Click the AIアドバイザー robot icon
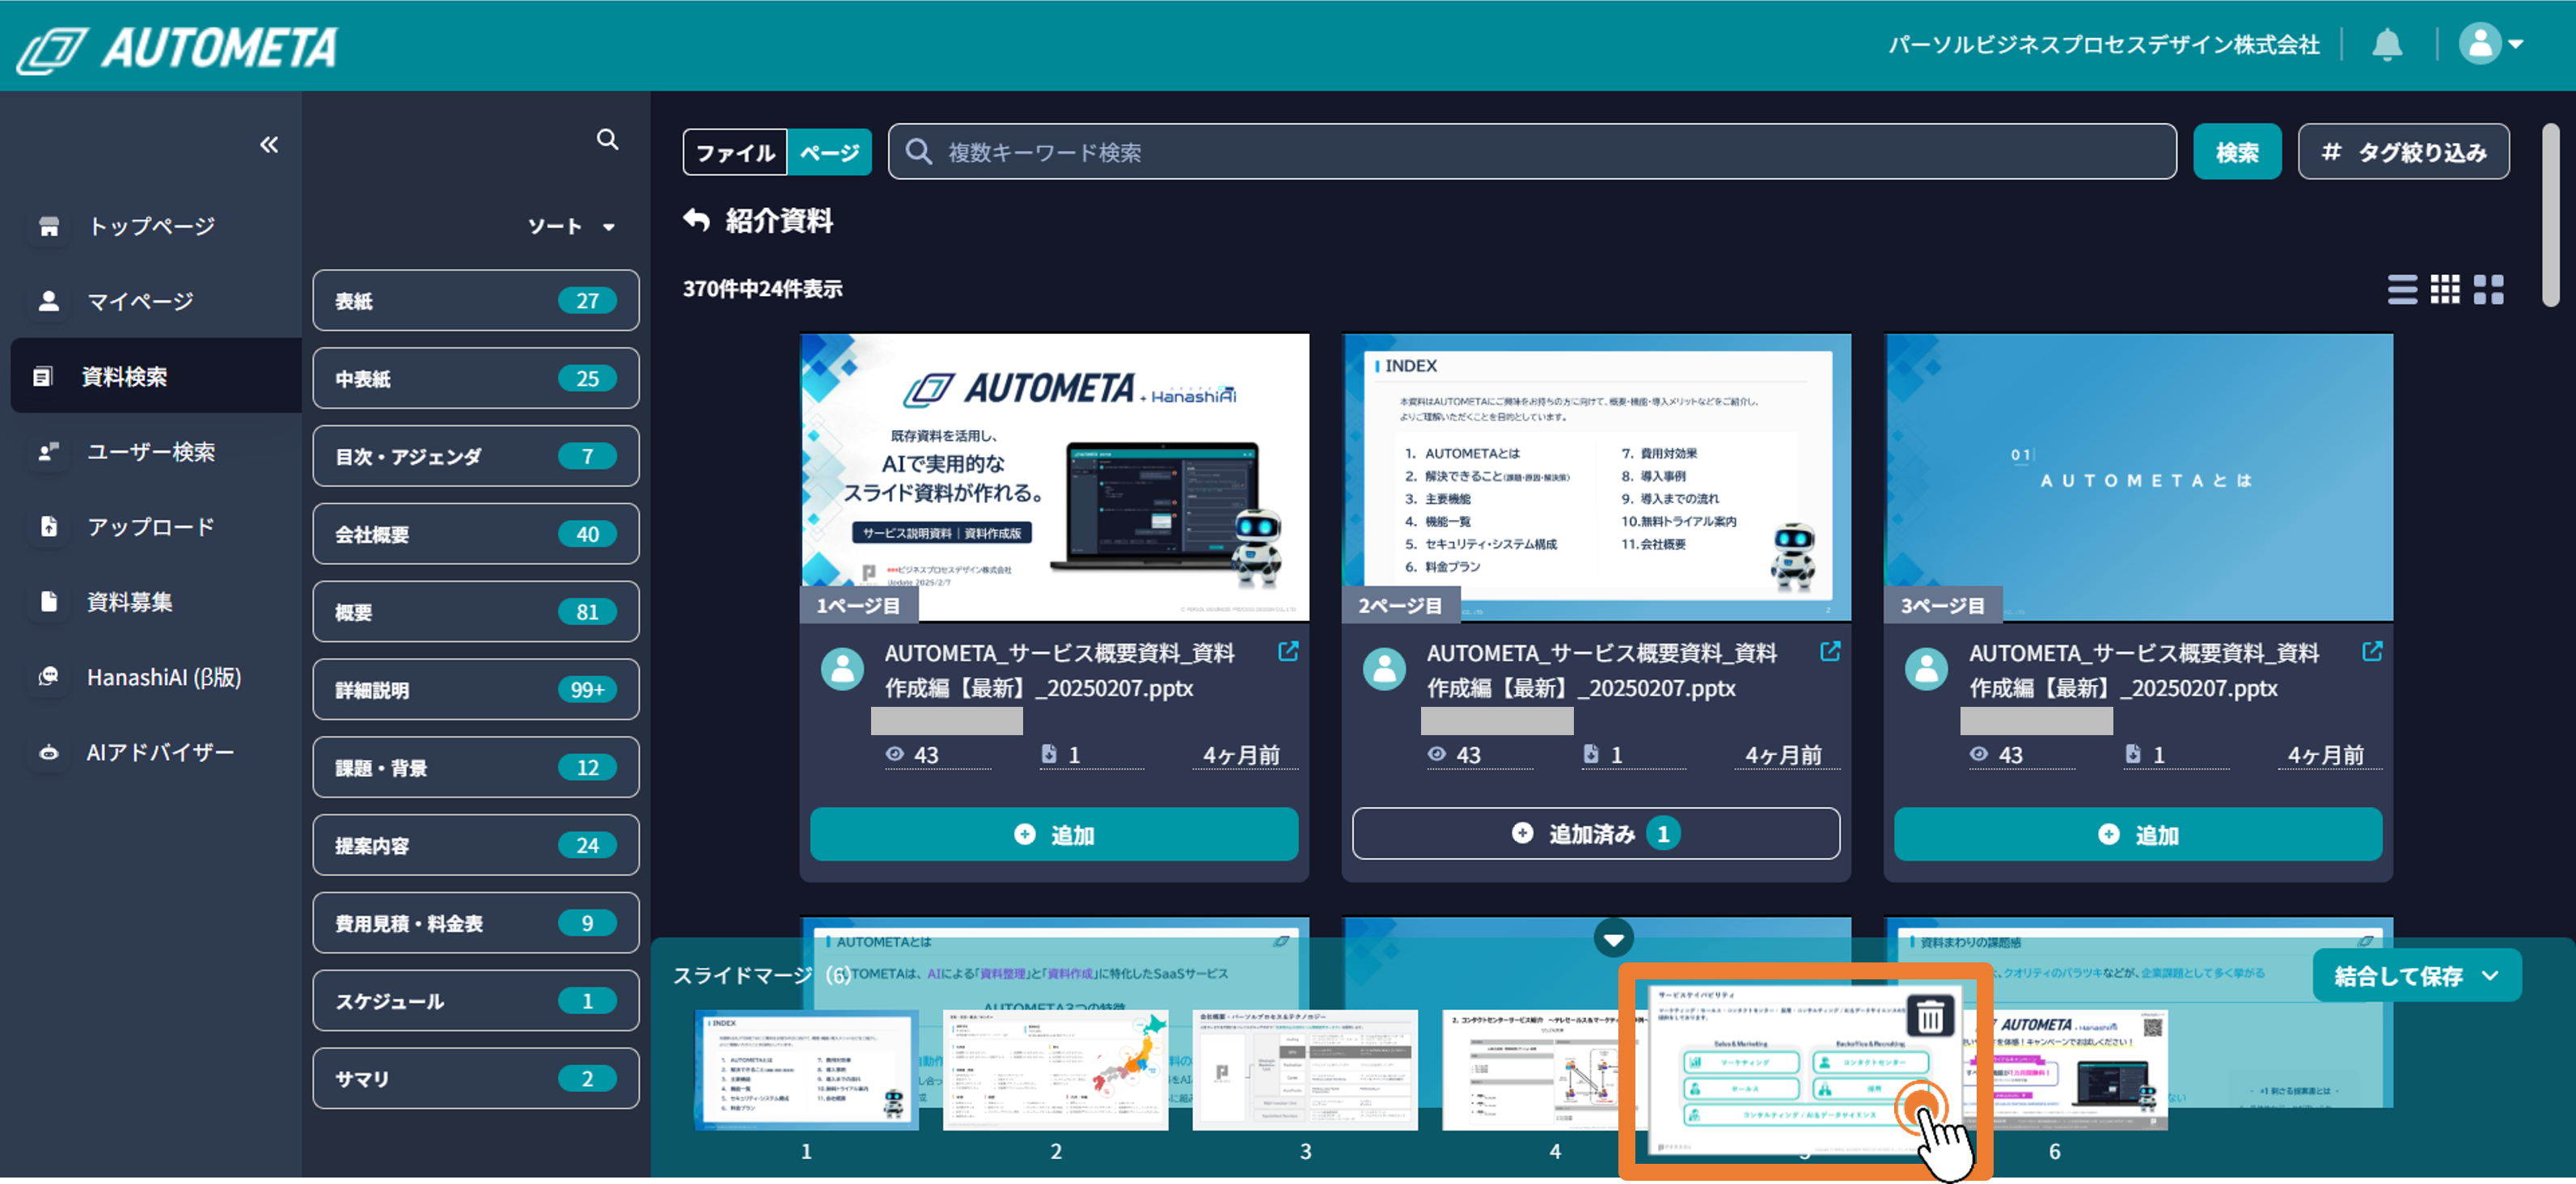This screenshot has width=2576, height=1184. click(x=48, y=752)
